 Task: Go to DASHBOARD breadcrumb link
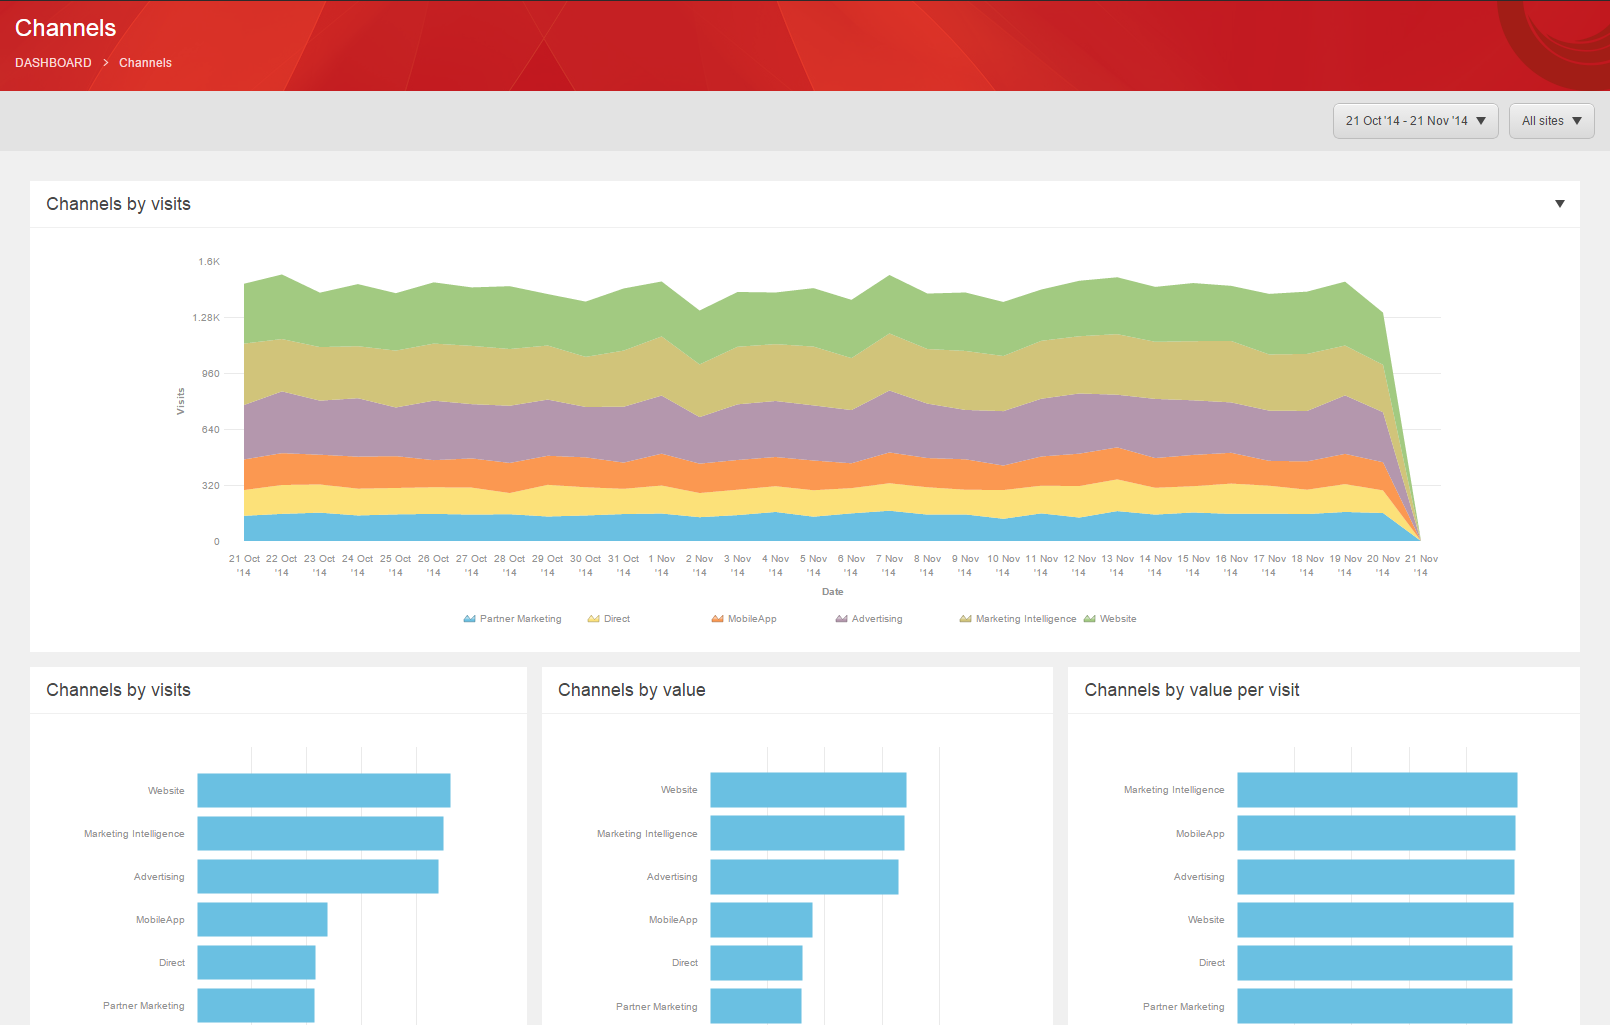click(x=53, y=63)
